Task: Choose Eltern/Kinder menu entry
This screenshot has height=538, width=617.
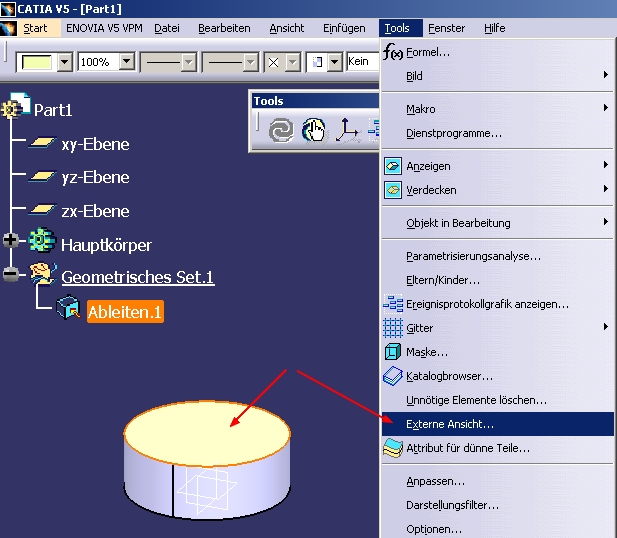Action: click(x=497, y=280)
